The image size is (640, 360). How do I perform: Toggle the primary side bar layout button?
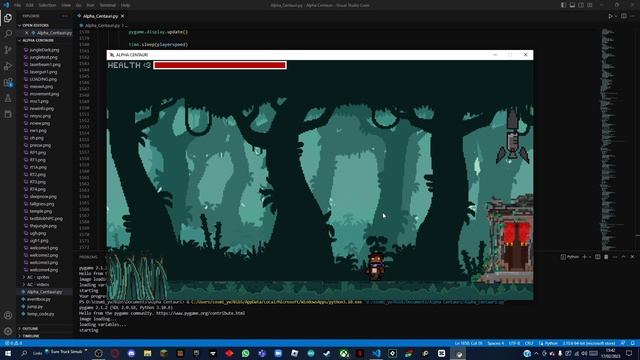pyautogui.click(x=563, y=5)
